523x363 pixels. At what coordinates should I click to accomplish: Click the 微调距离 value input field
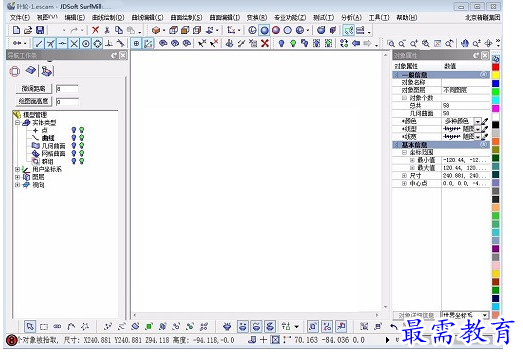coord(67,89)
